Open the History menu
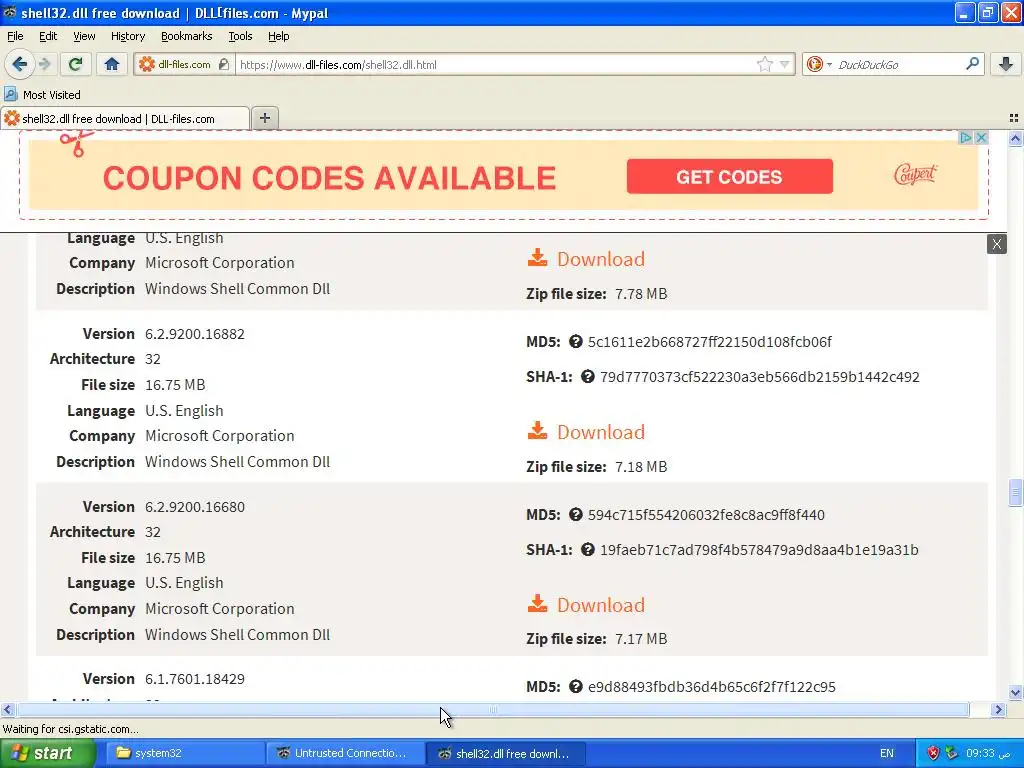Viewport: 1024px width, 768px height. 127,36
